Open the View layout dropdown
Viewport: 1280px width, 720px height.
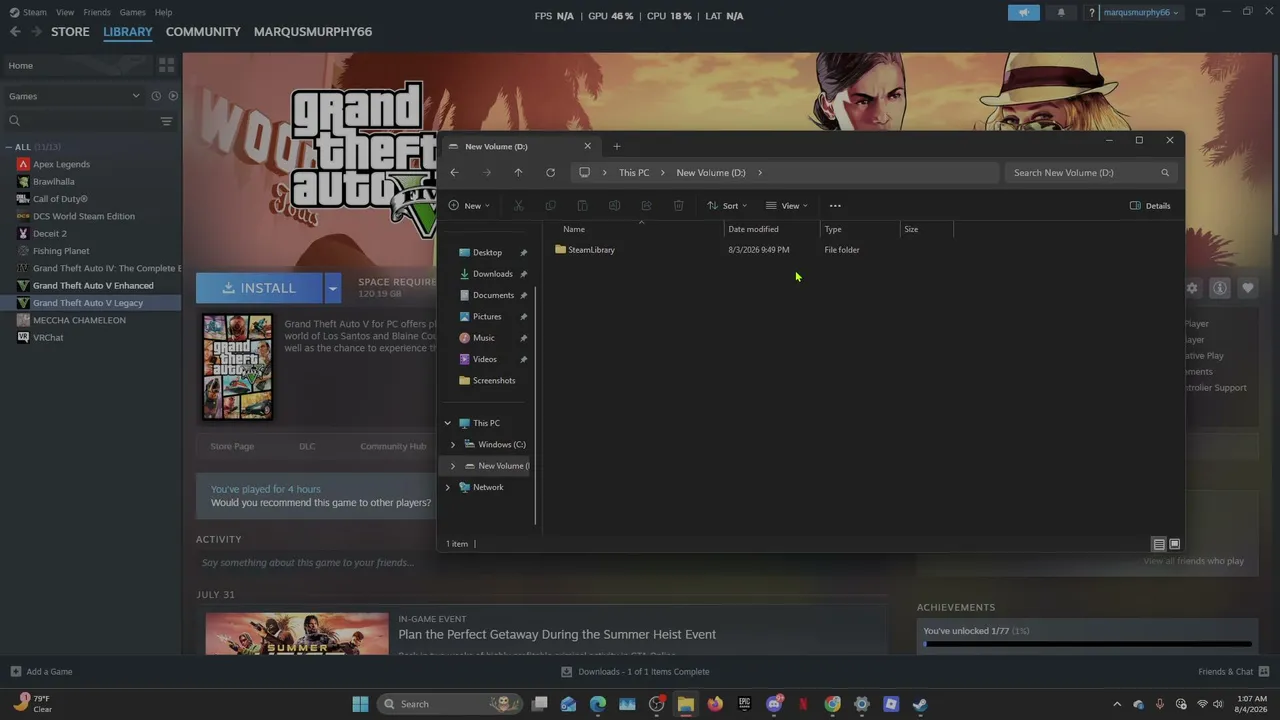[786, 206]
